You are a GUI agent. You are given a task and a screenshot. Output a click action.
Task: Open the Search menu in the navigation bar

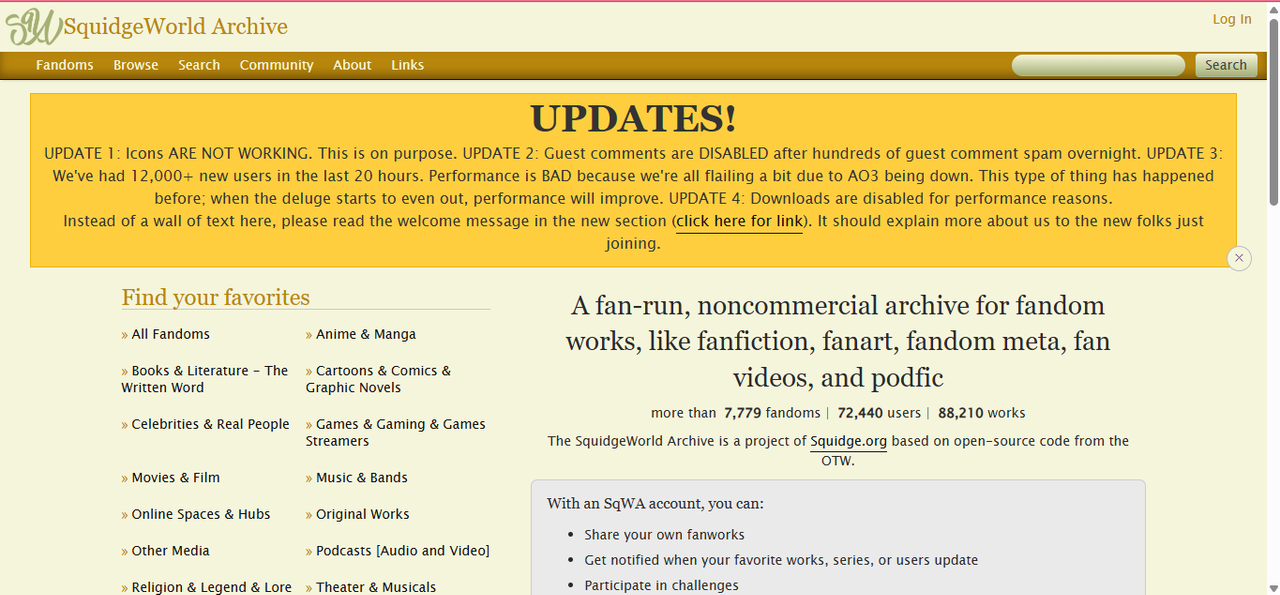(199, 65)
